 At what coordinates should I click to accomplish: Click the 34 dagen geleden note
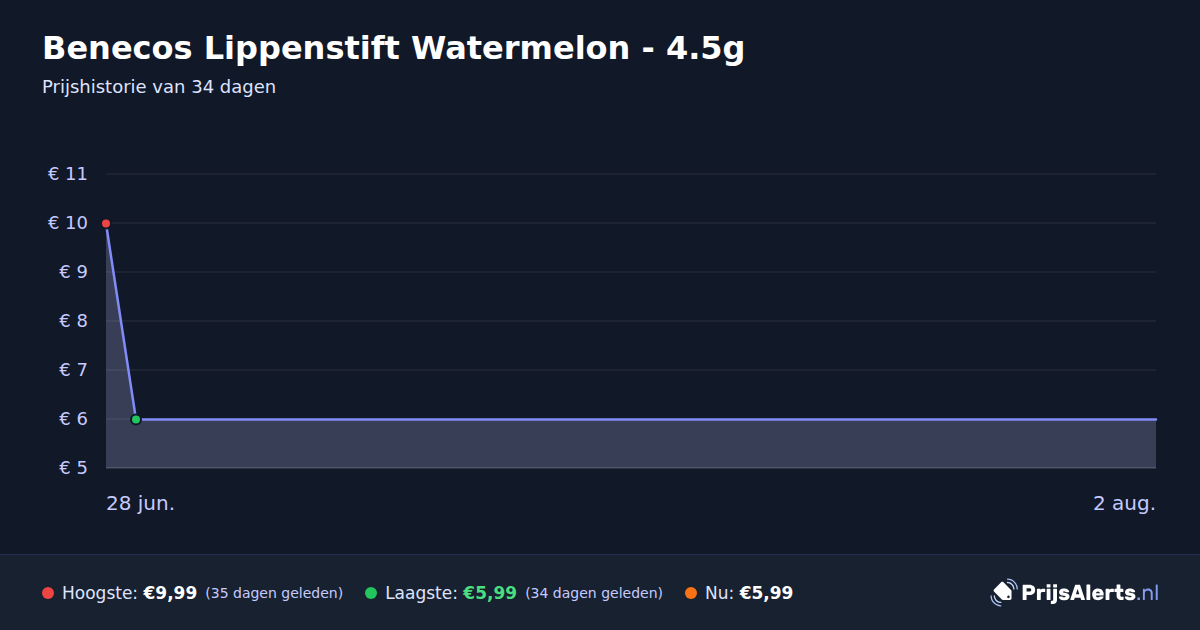click(594, 593)
